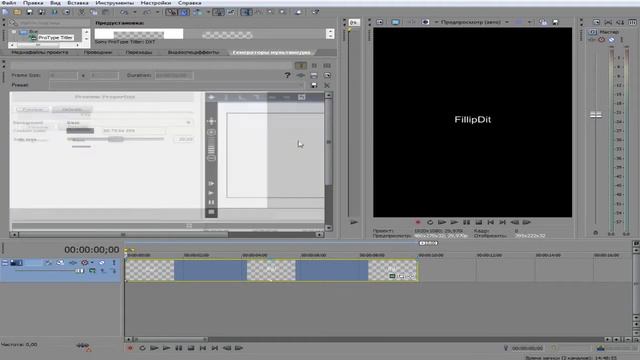640x360 pixels.
Task: Click the Мастер volume fader handle
Action: (x=596, y=115)
